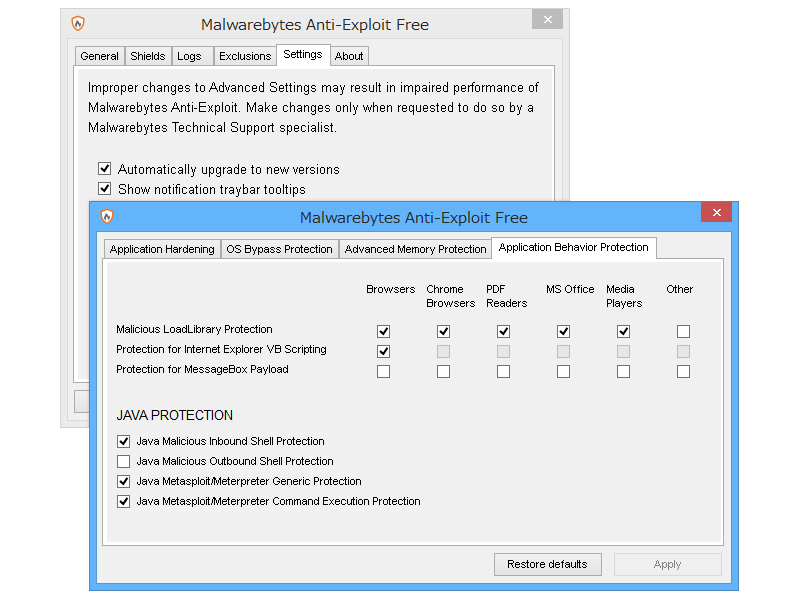Uncheck Internet Explorer VB Scripting protection for Browsers
Screen dimensions: 800x600
pyautogui.click(x=384, y=352)
